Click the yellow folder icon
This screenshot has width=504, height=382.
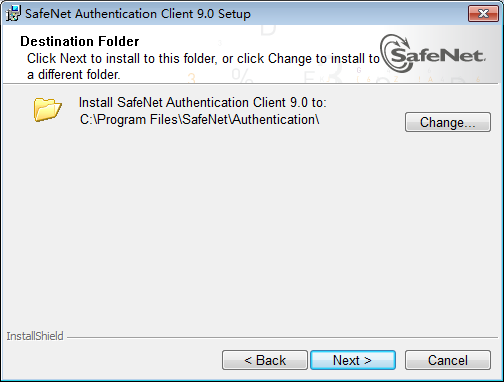click(48, 109)
